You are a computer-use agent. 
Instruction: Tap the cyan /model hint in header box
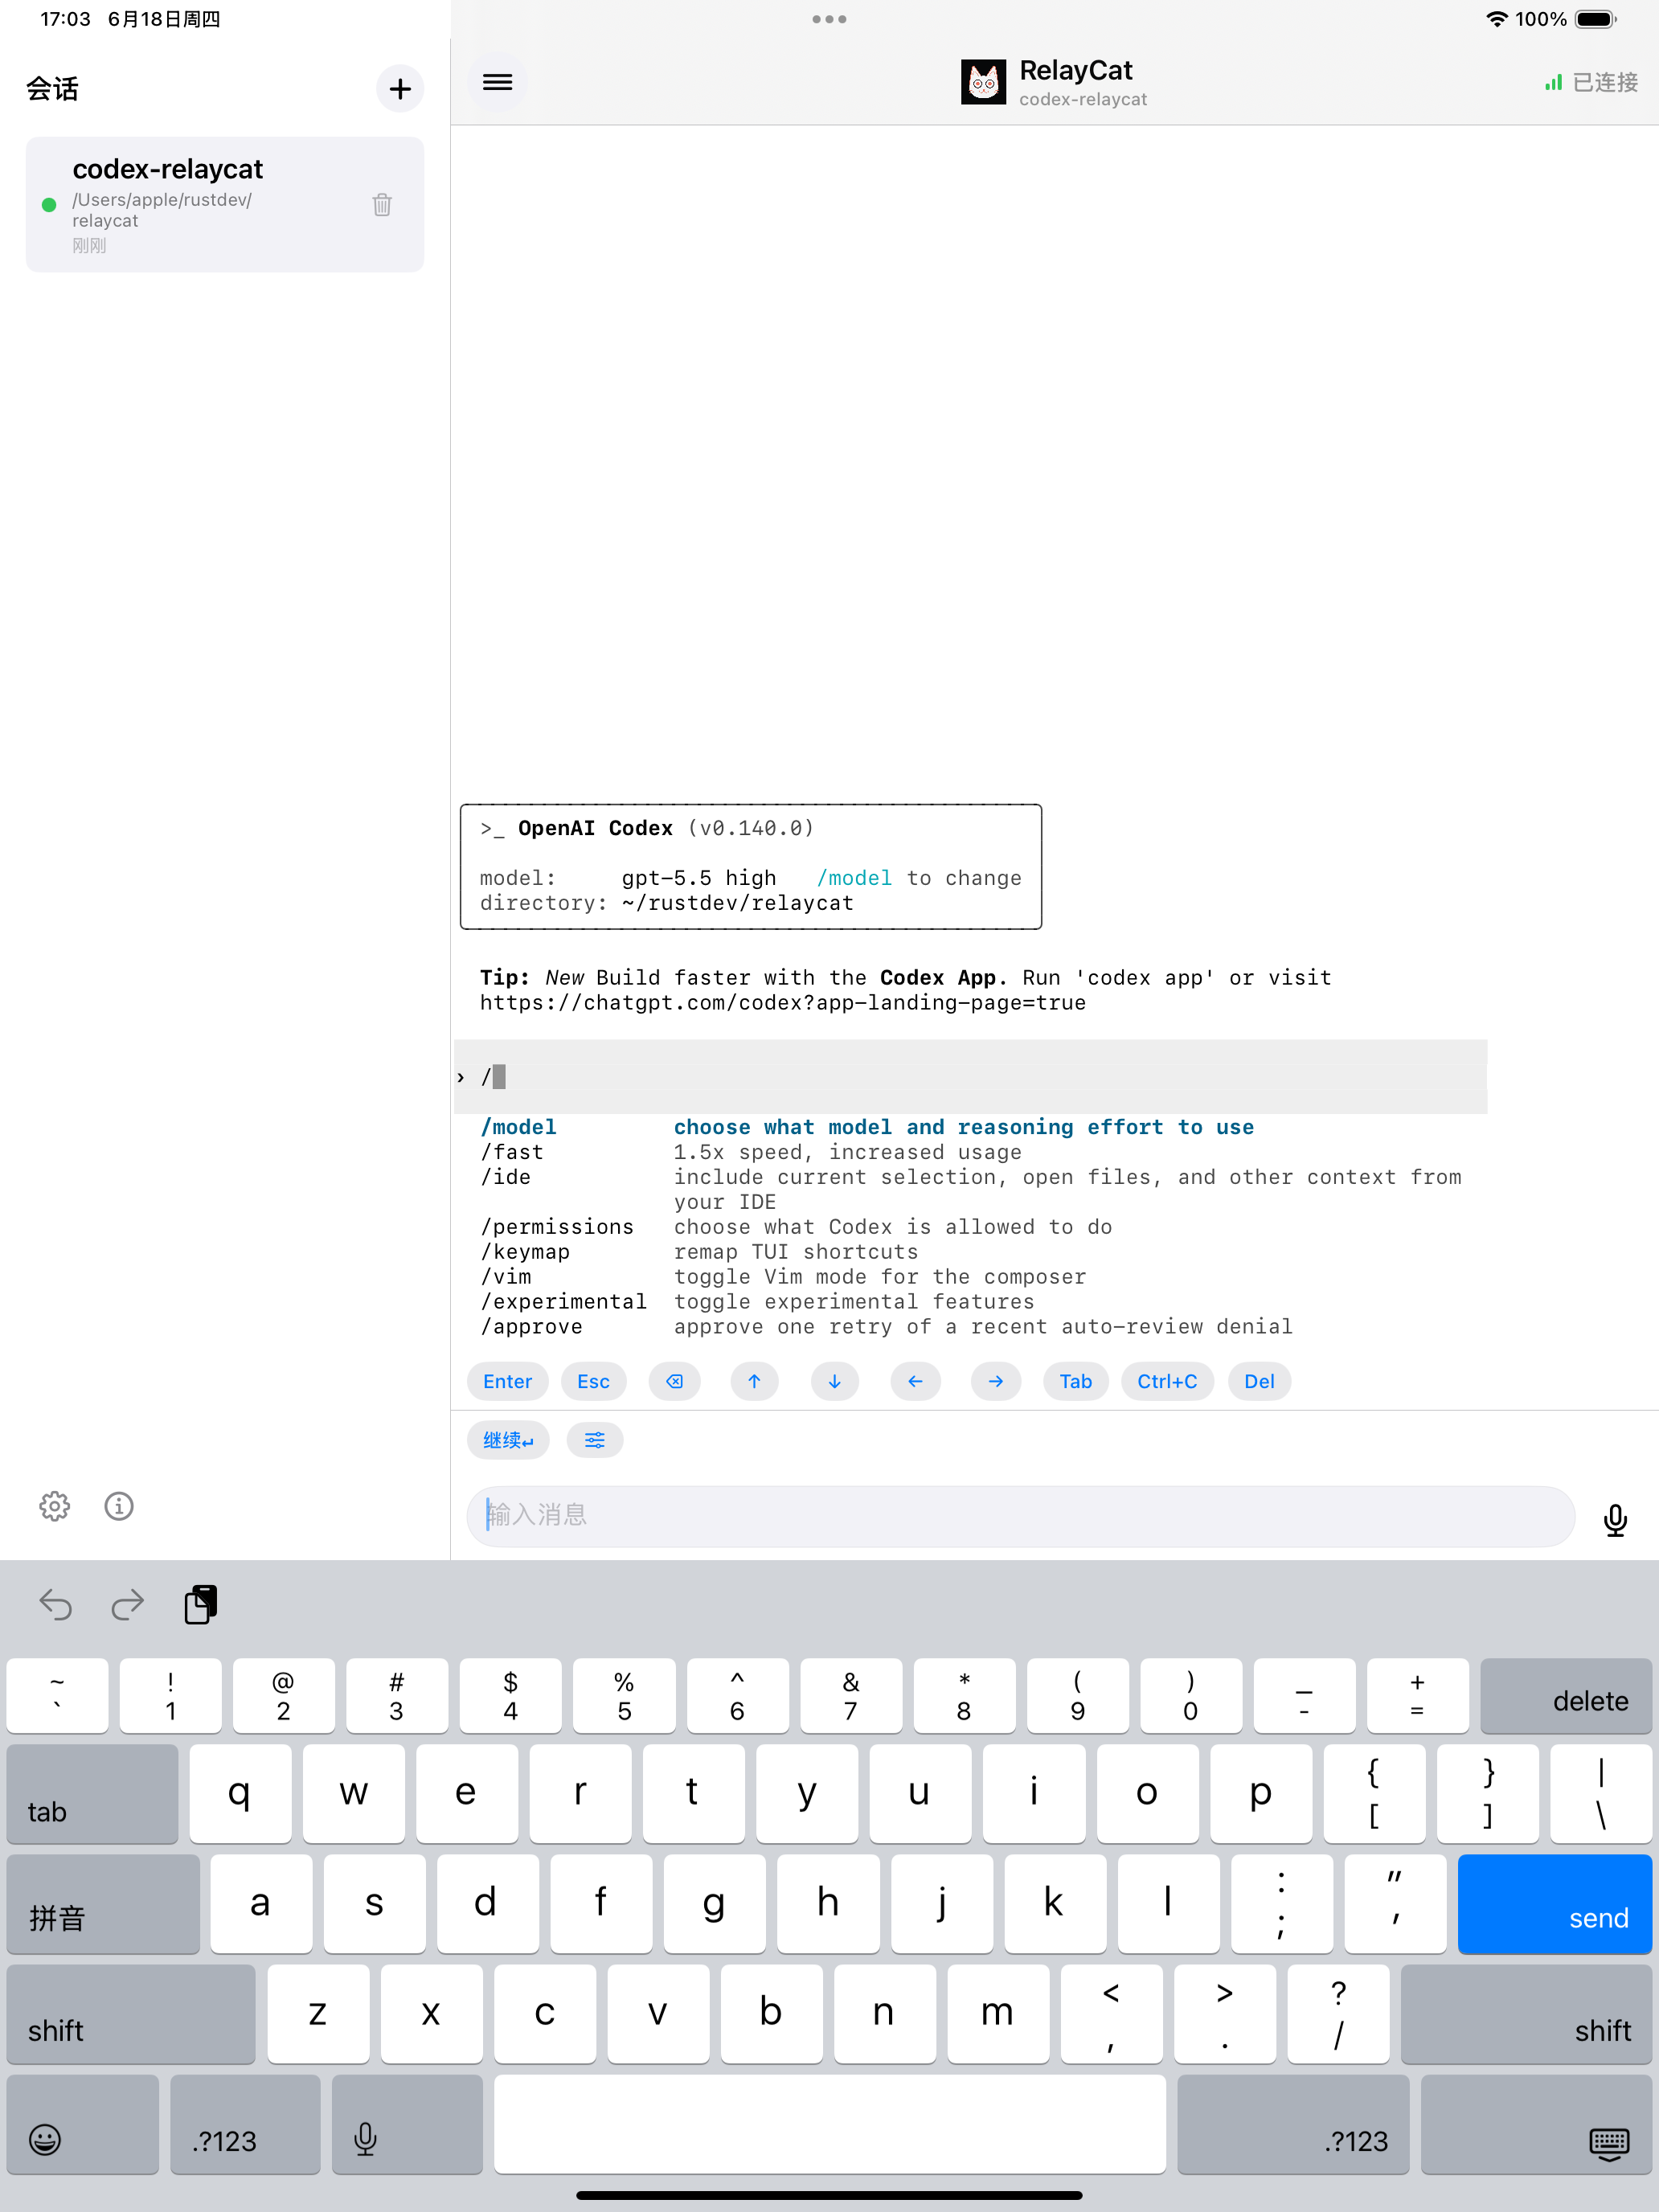click(x=854, y=878)
